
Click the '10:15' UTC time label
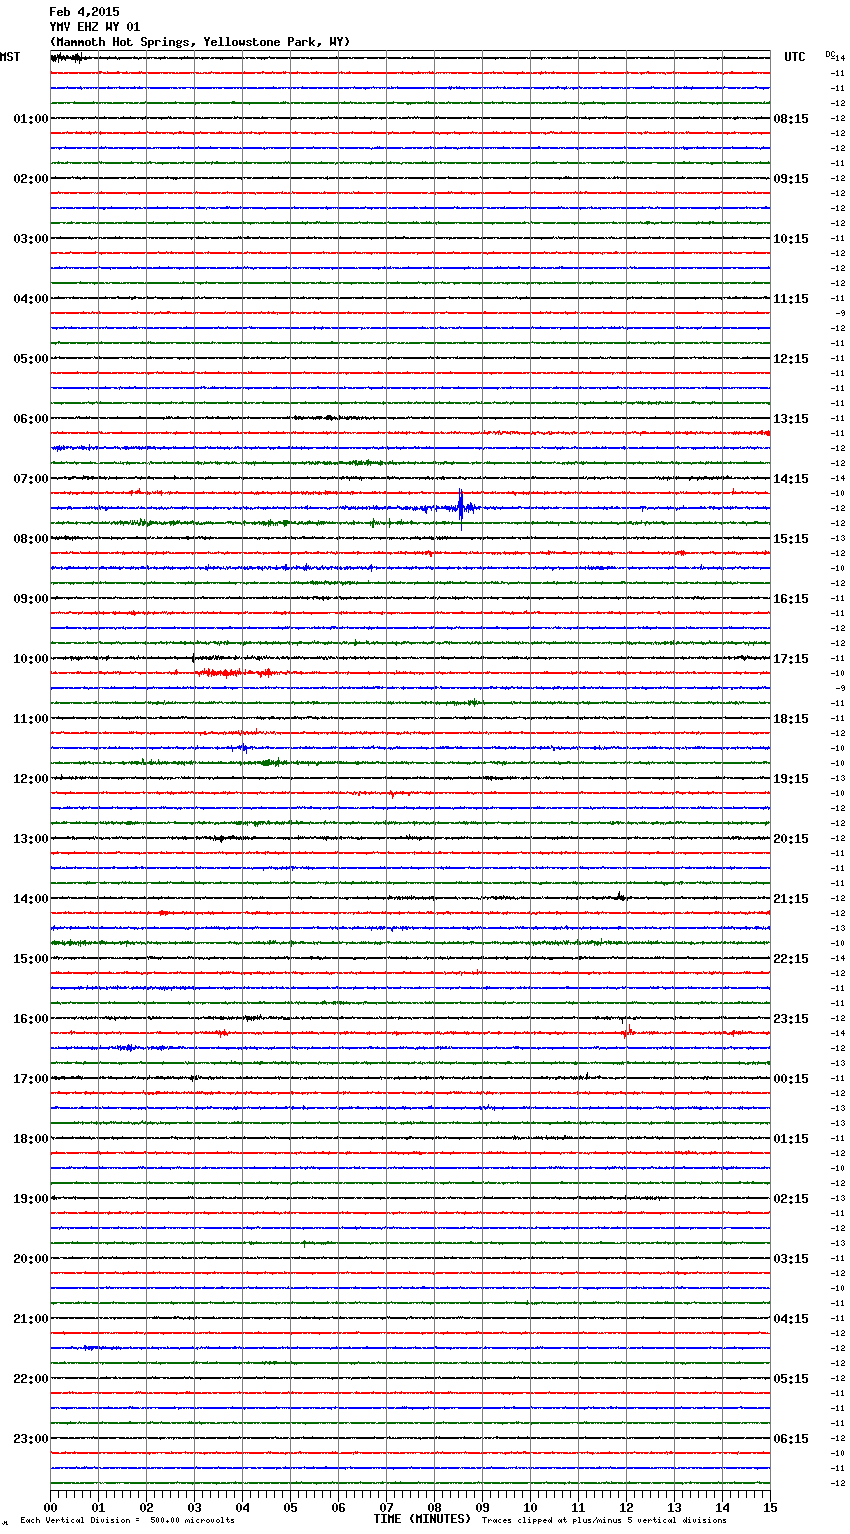coord(791,239)
